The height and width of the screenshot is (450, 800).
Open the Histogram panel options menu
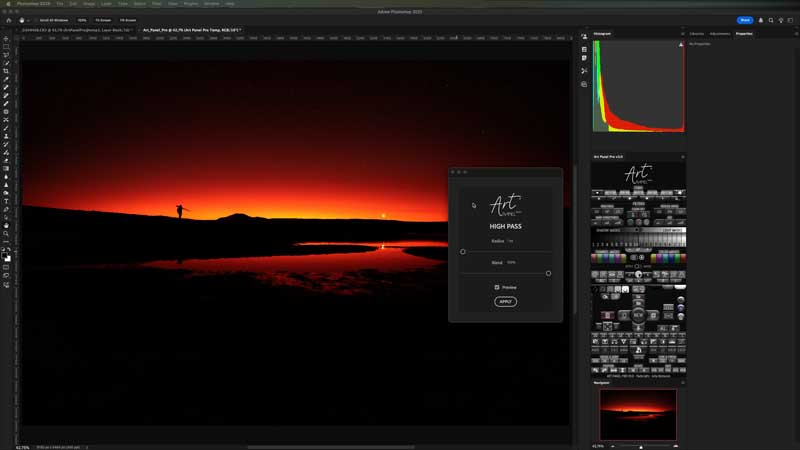pyautogui.click(x=683, y=33)
